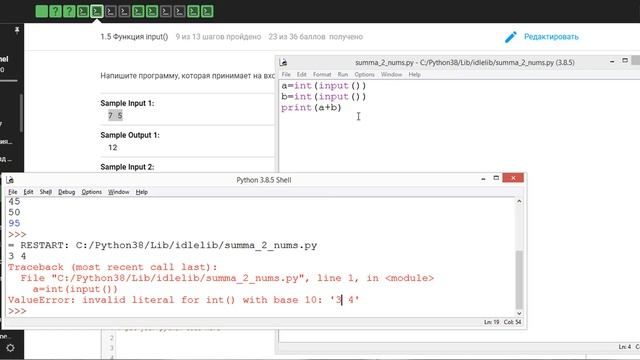Open Window menu in the editor window
The image size is (640, 360).
click(x=391, y=75)
